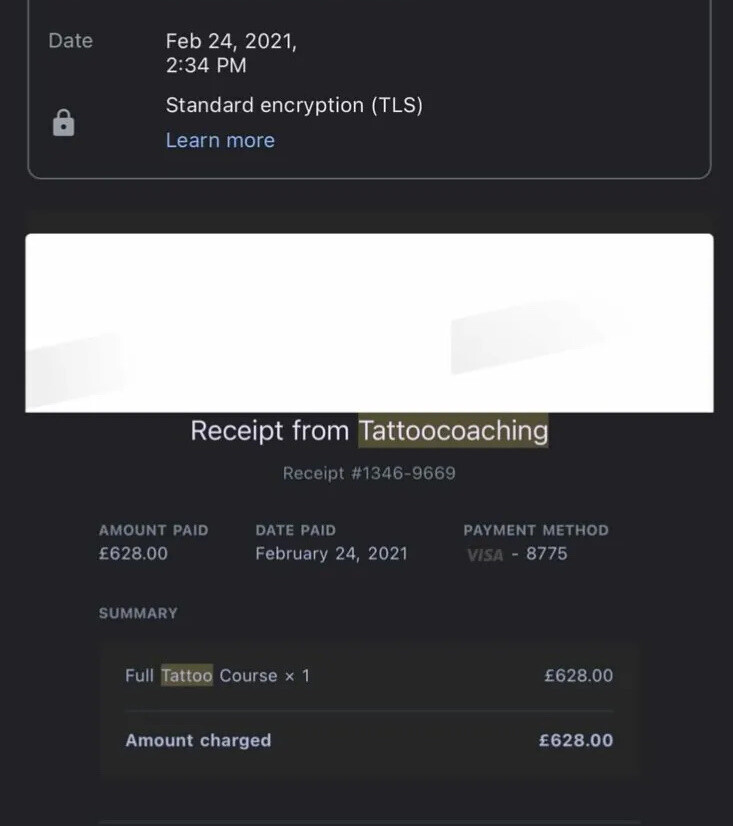This screenshot has width=733, height=826.
Task: Click the 2:34 PM time text
Action: 206,66
